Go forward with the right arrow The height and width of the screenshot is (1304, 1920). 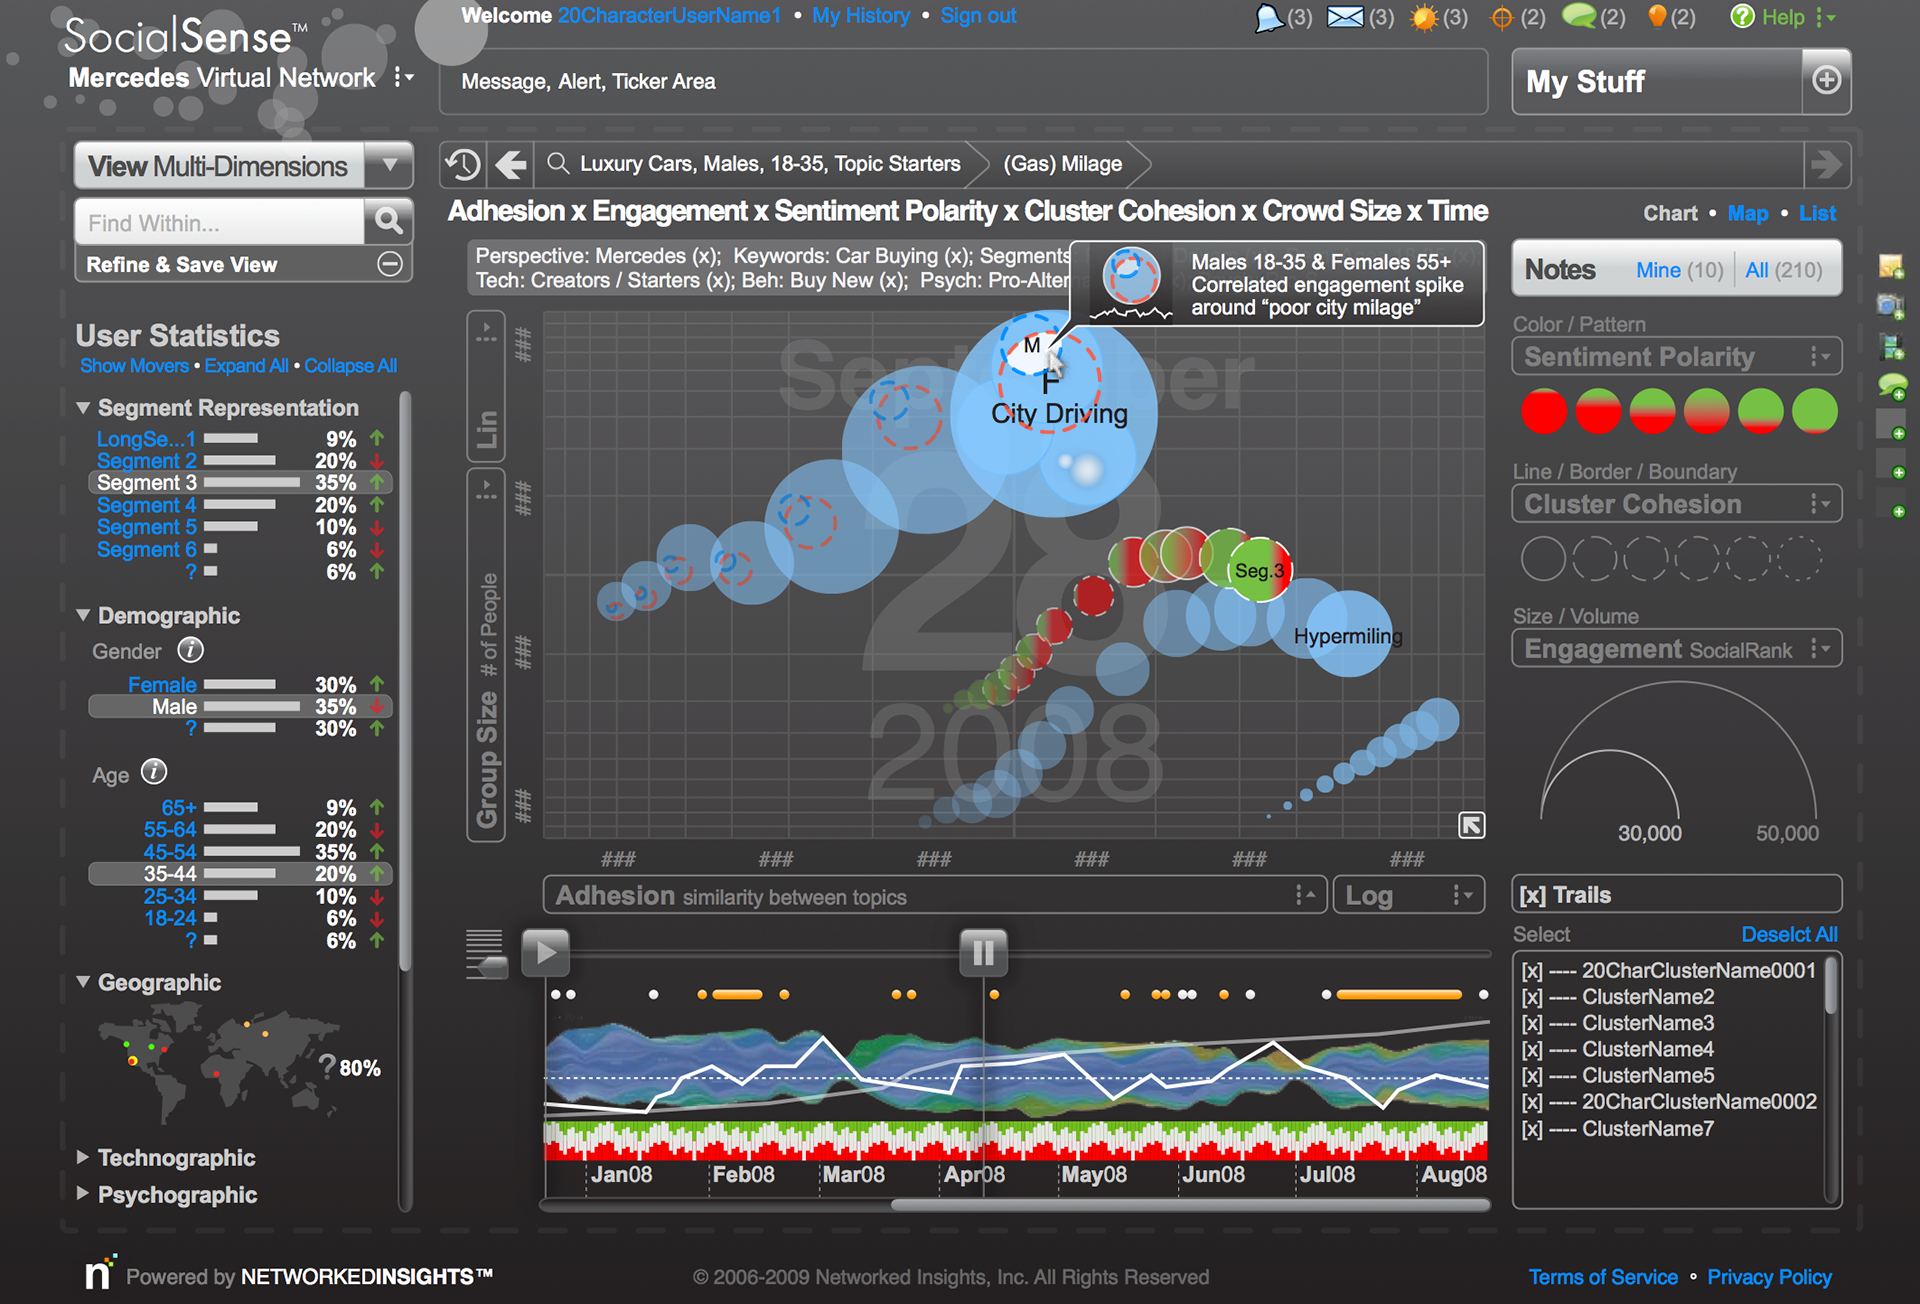[x=1827, y=164]
